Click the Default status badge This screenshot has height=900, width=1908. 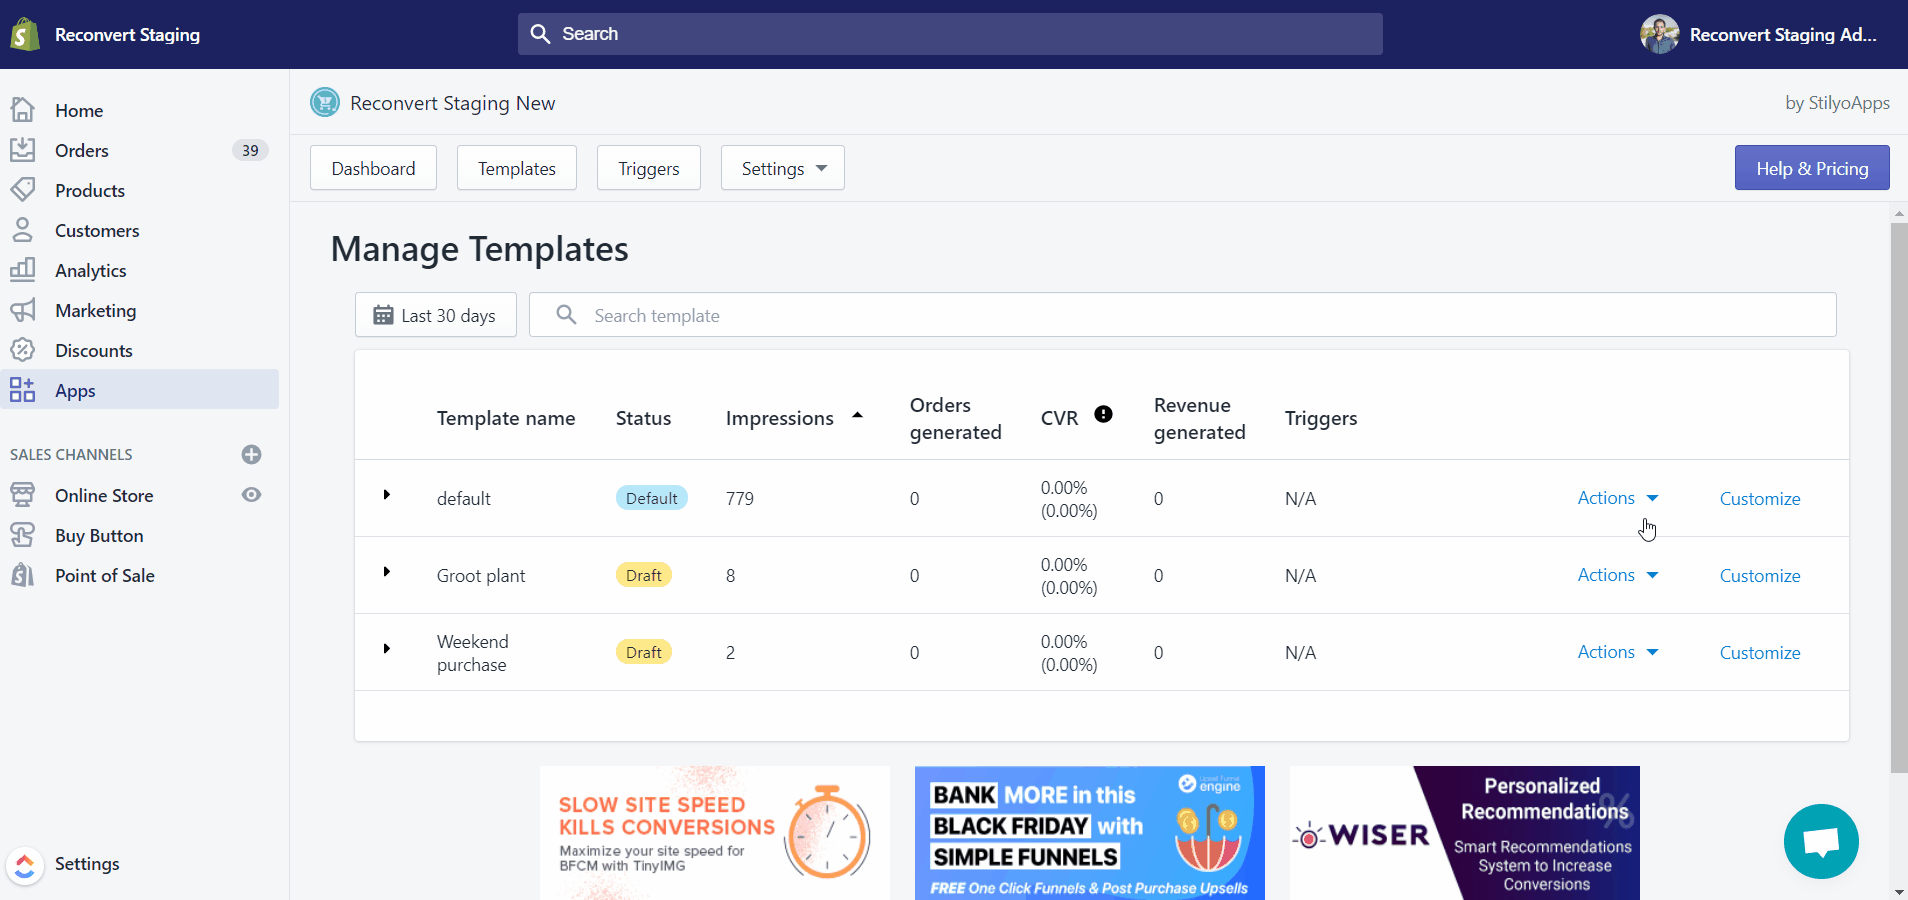(x=651, y=498)
